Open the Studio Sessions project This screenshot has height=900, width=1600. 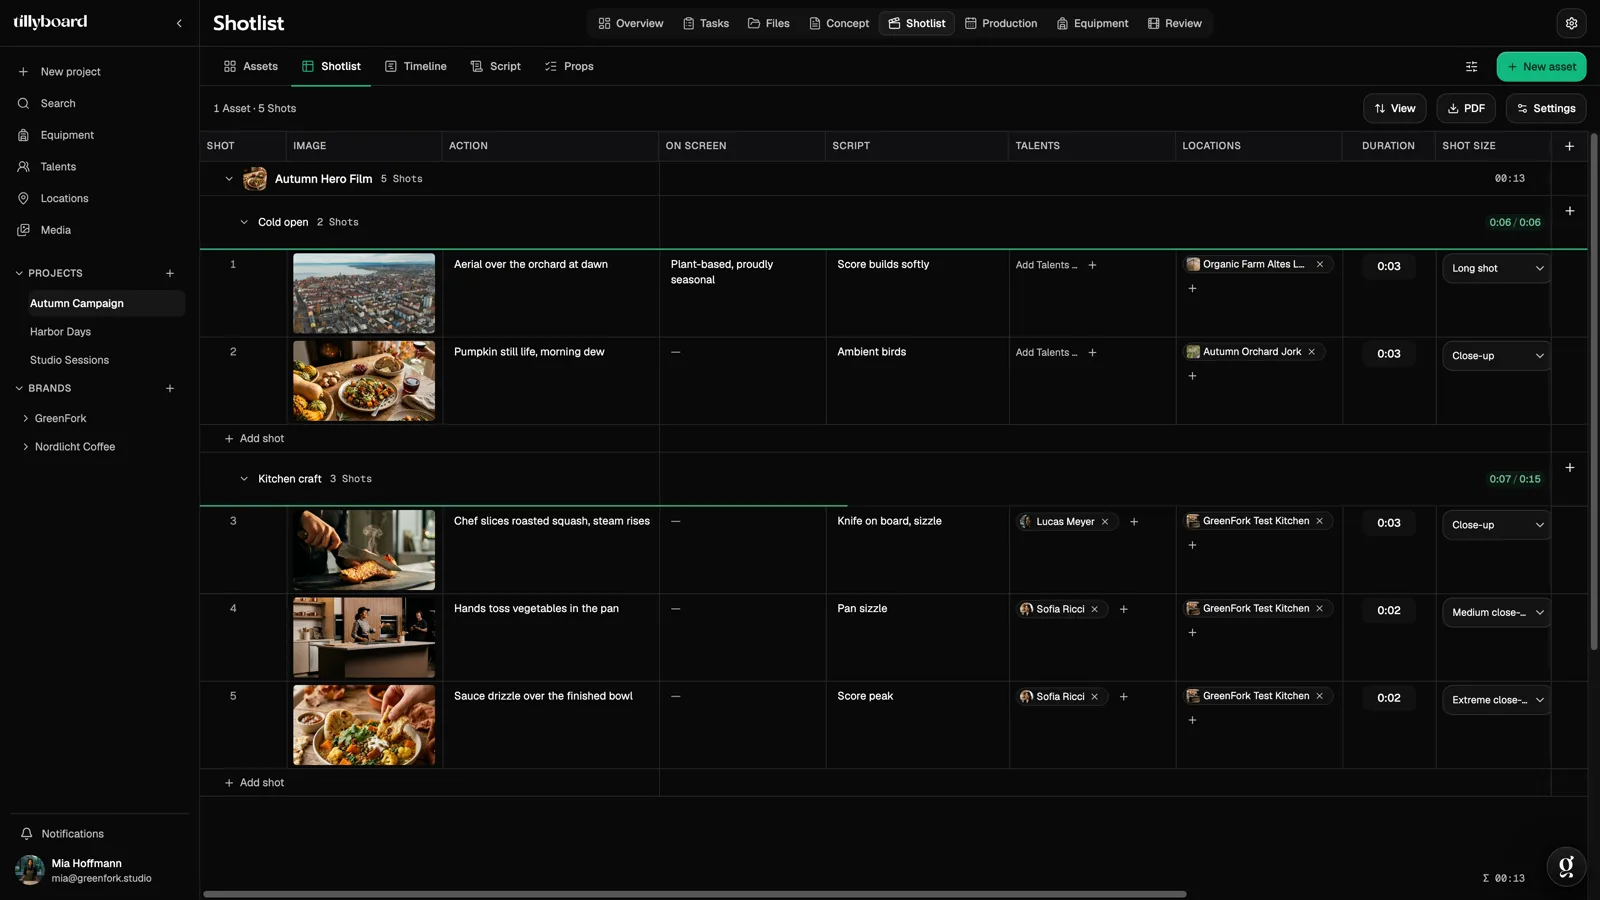pos(69,360)
